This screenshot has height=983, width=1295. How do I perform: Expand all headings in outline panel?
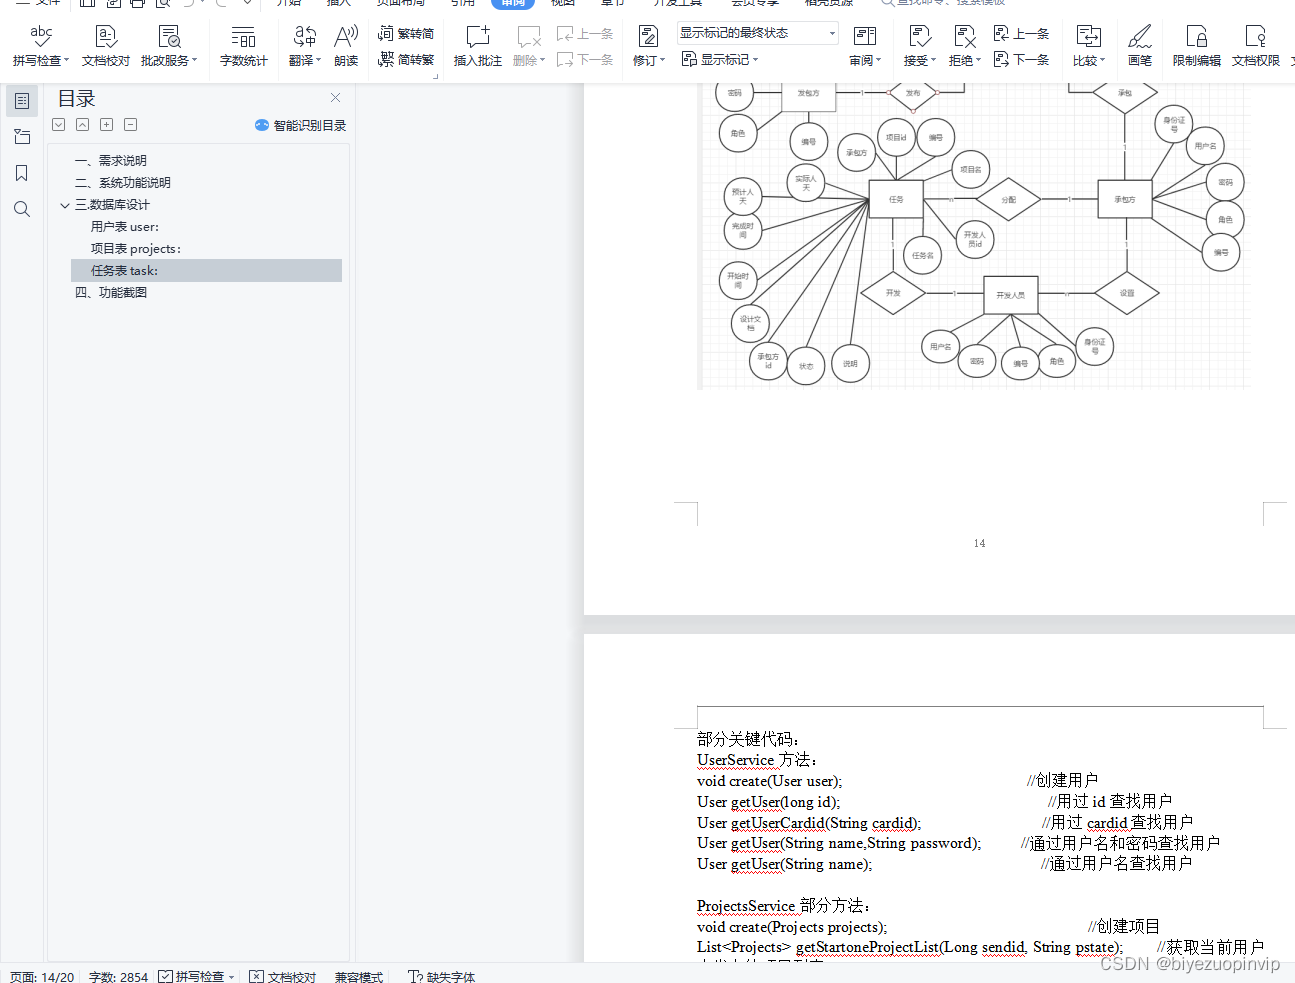pyautogui.click(x=59, y=125)
